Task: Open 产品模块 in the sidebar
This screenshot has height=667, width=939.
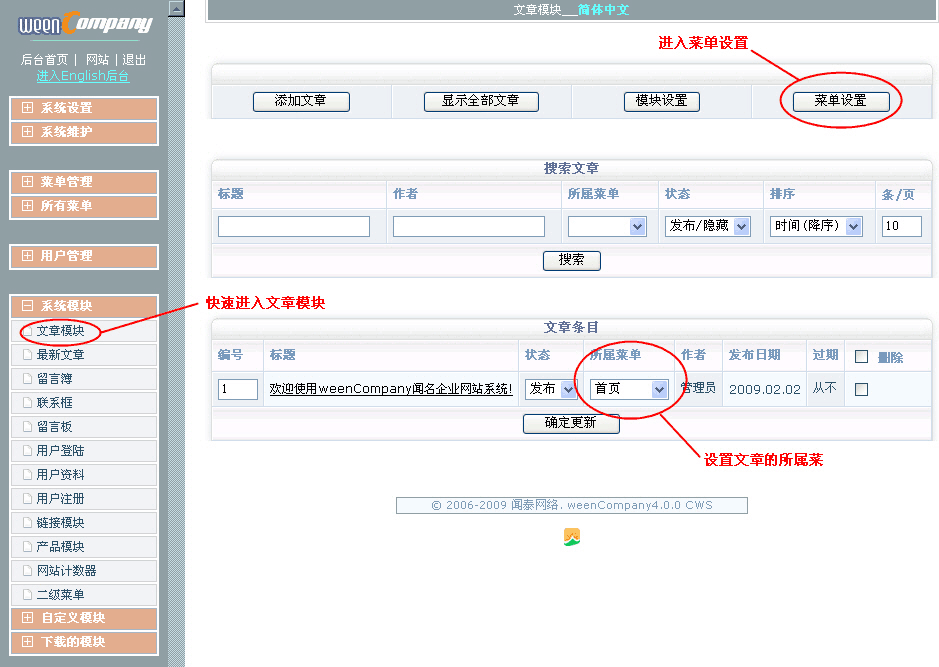Action: pyautogui.click(x=84, y=546)
